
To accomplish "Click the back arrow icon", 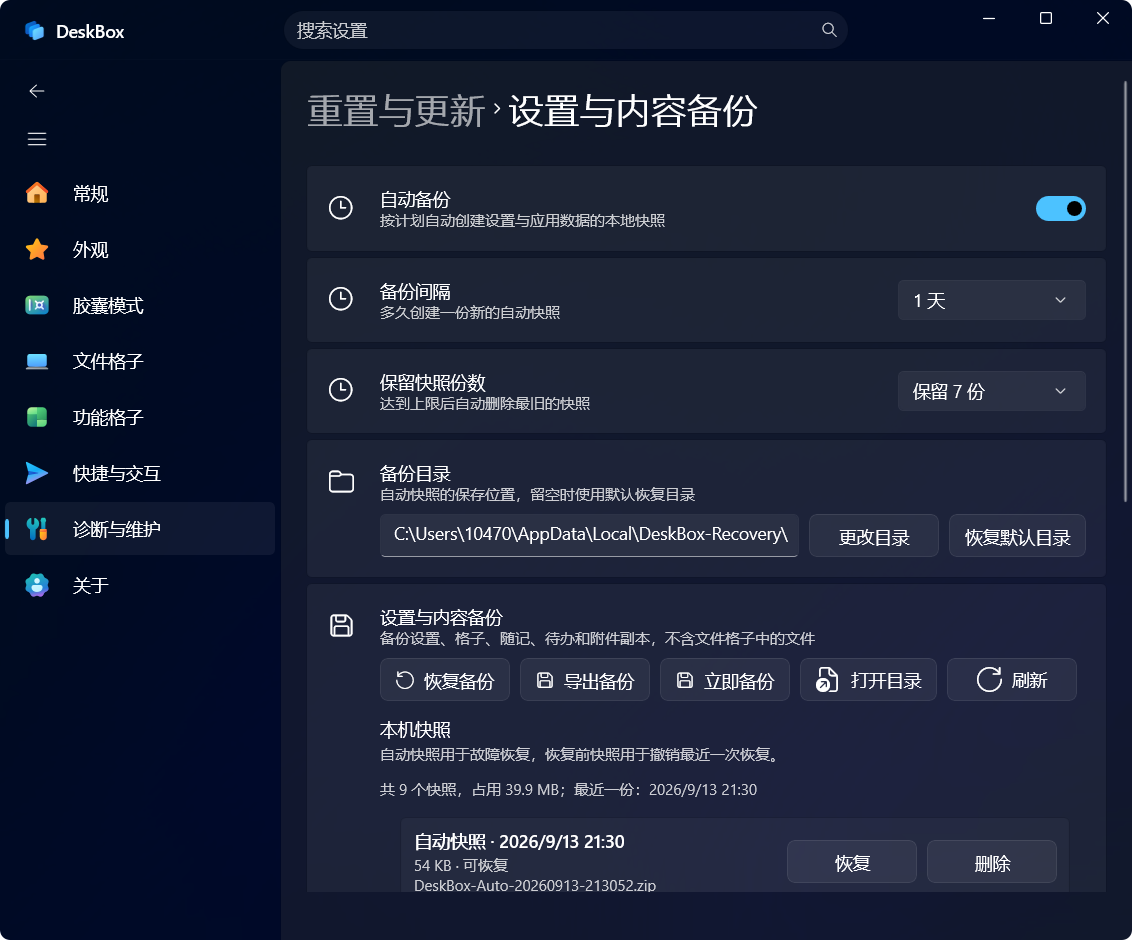I will click(x=37, y=91).
